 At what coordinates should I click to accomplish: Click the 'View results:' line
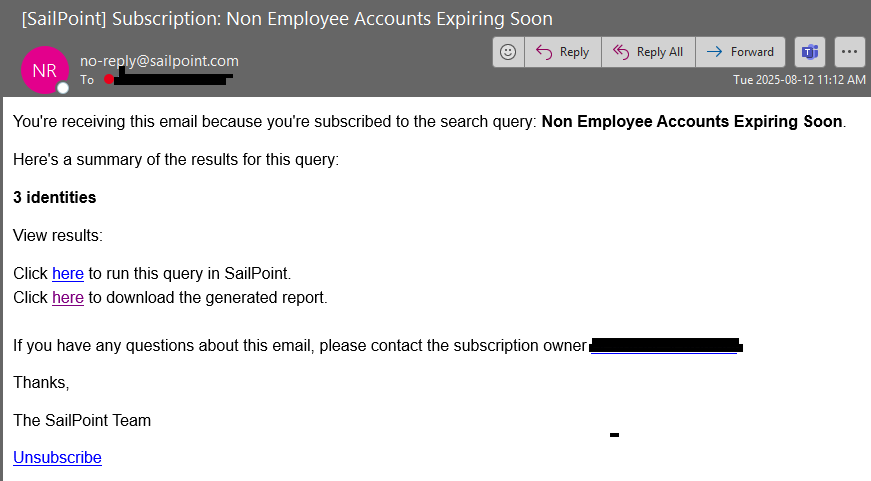[58, 236]
